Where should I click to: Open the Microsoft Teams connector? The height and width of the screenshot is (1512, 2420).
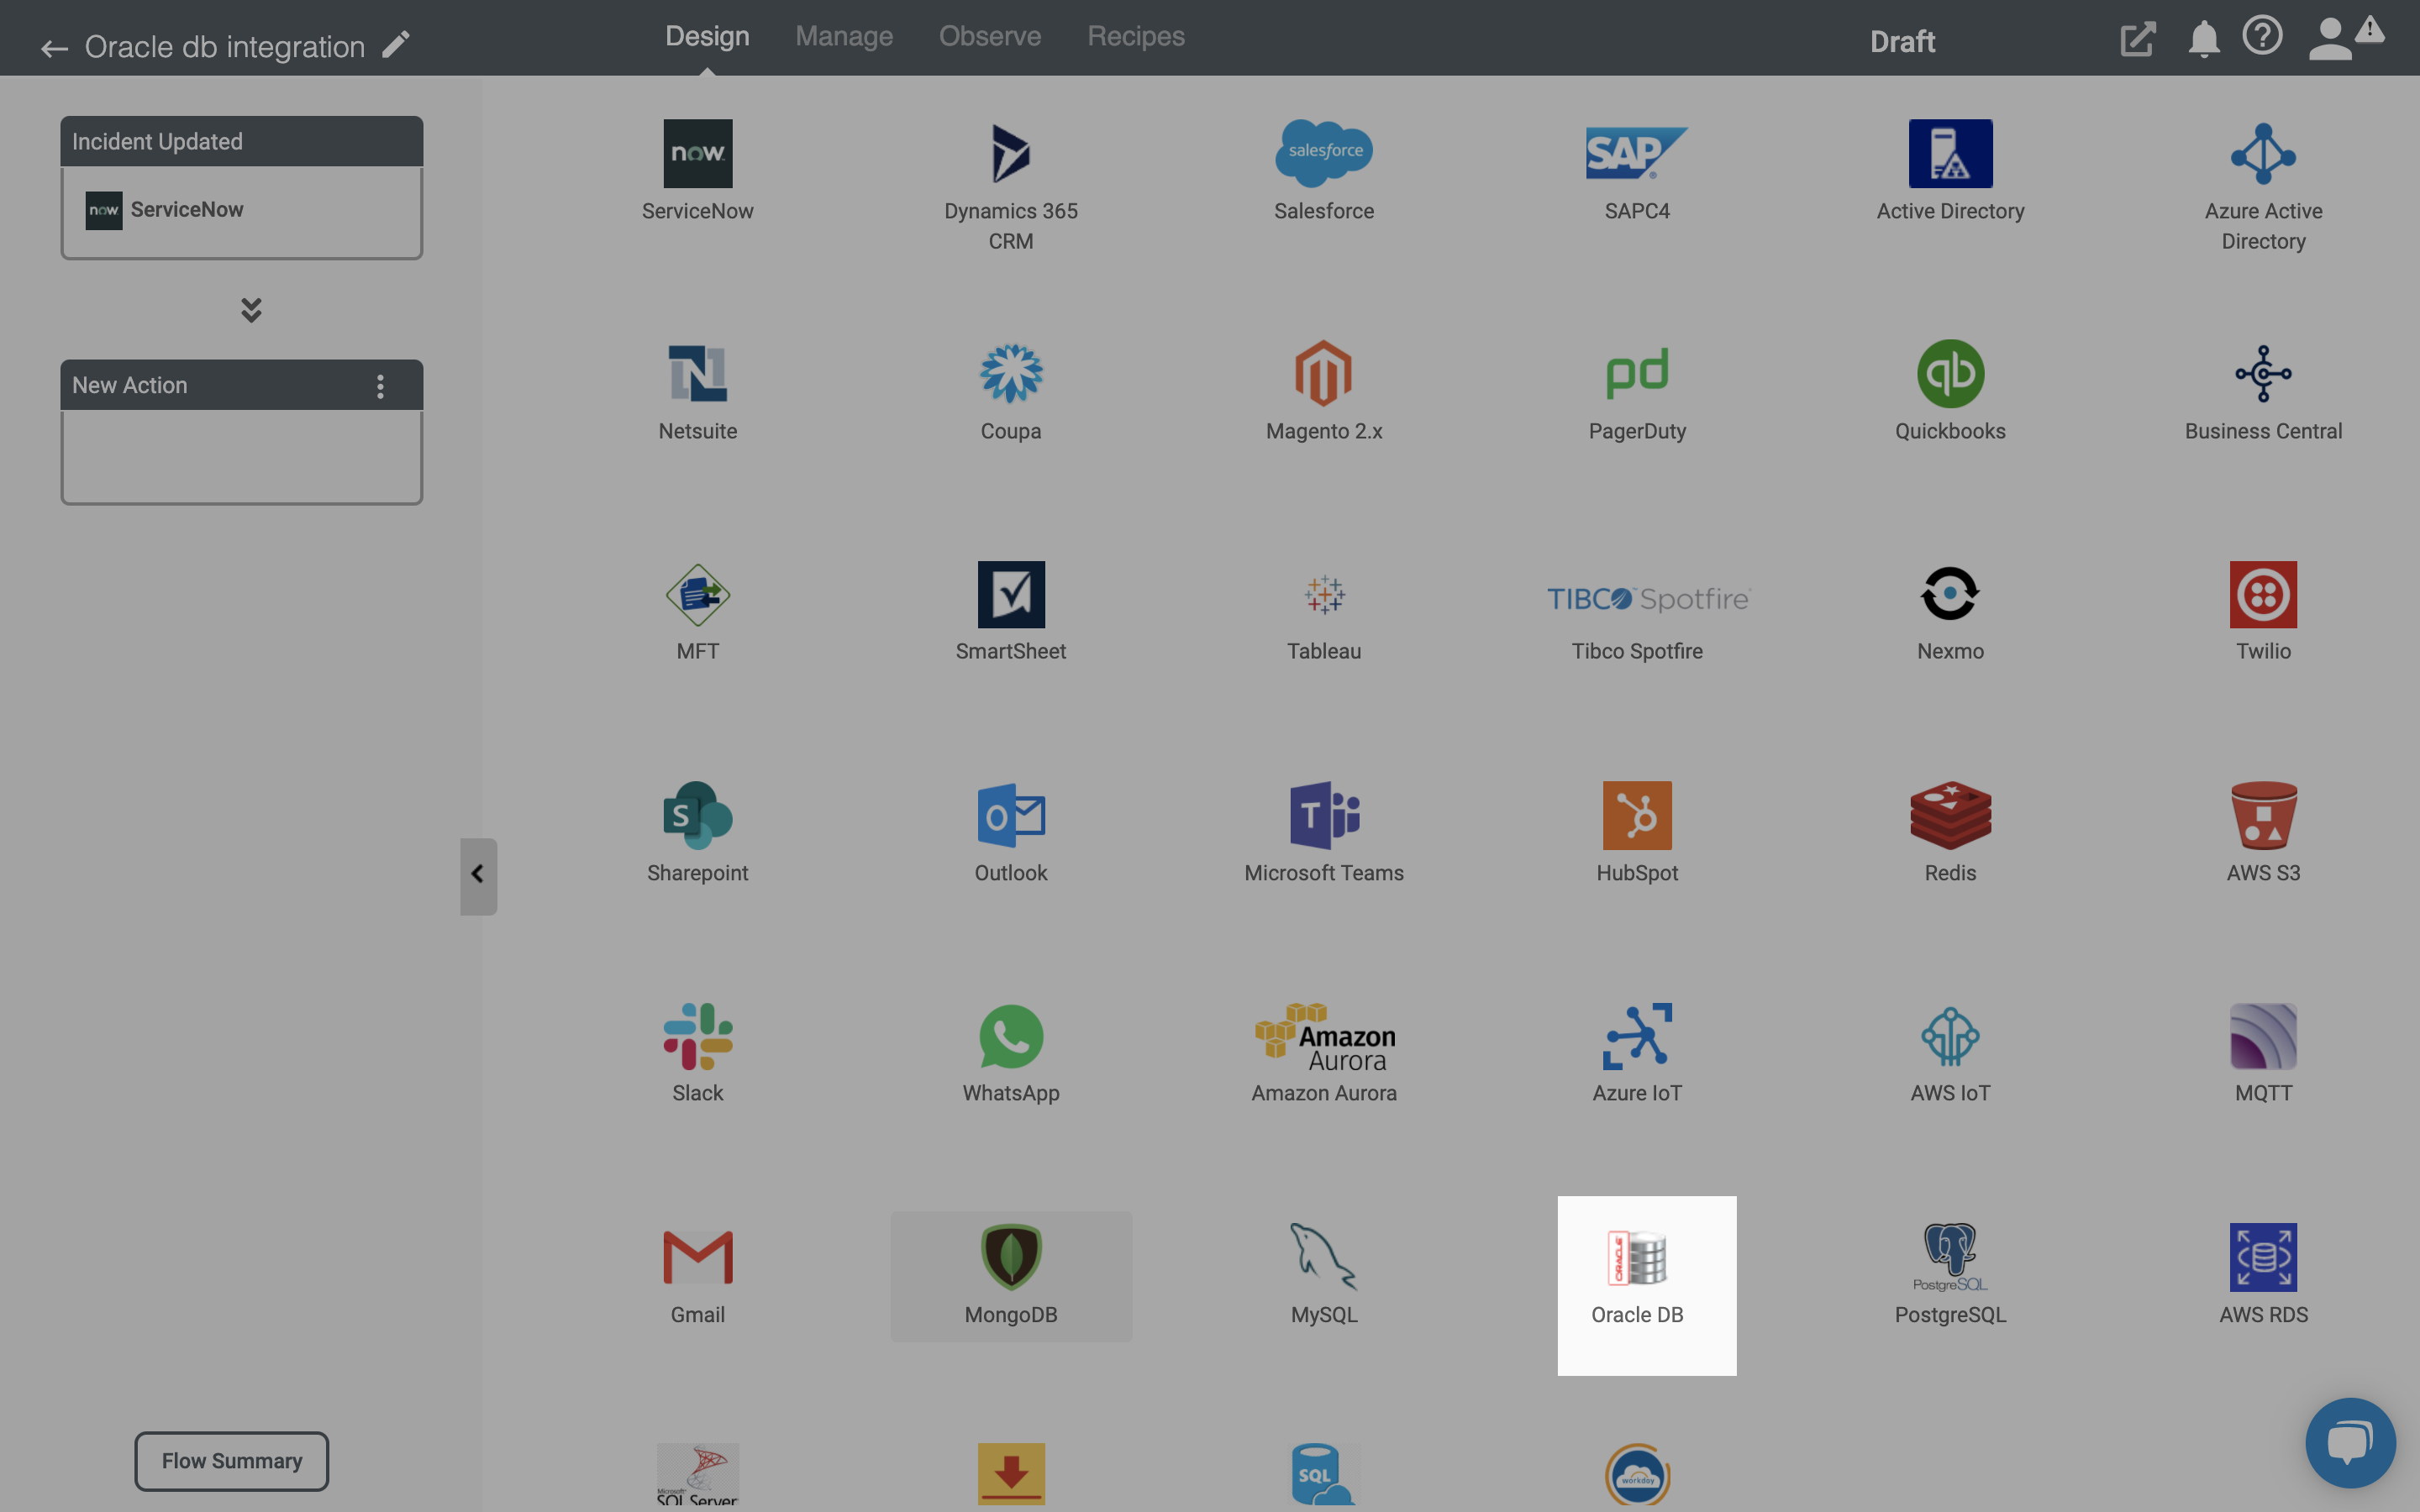[1324, 829]
